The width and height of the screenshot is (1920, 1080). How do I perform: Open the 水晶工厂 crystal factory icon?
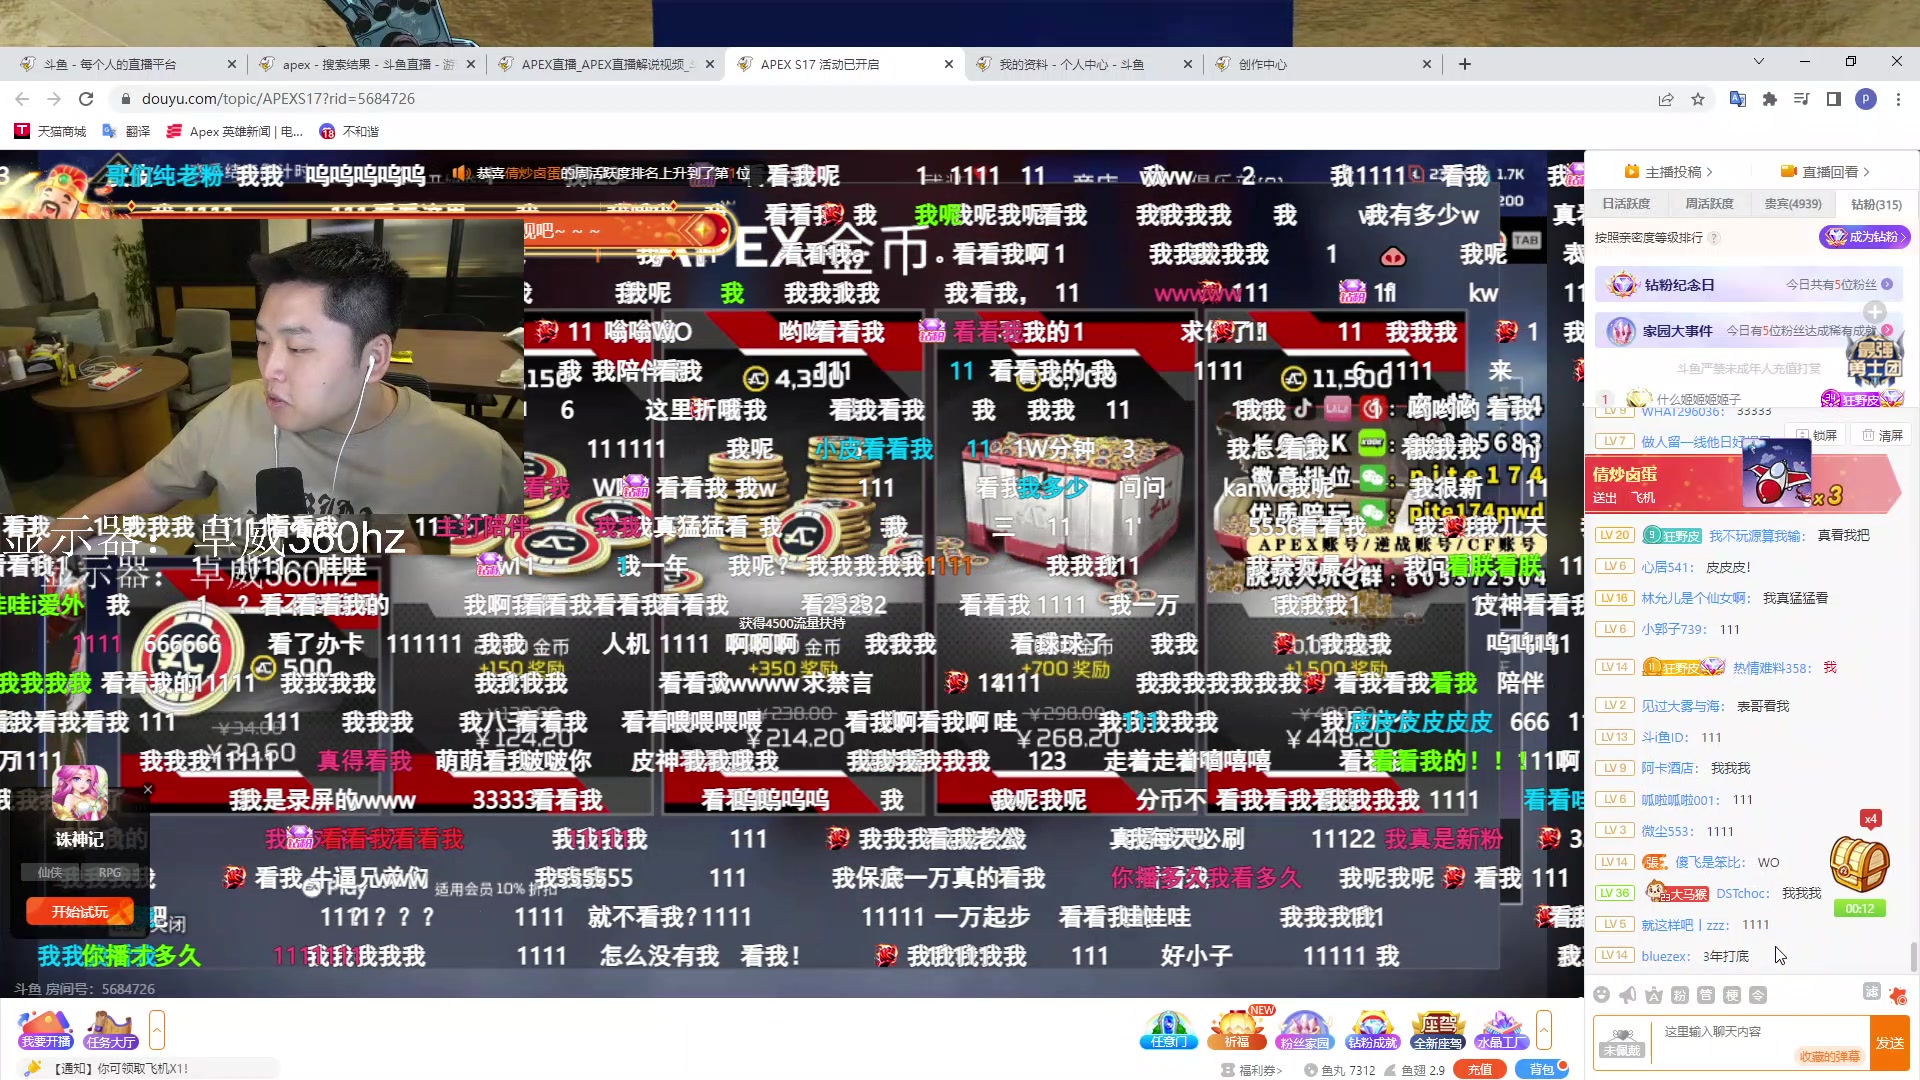click(x=1500, y=1029)
